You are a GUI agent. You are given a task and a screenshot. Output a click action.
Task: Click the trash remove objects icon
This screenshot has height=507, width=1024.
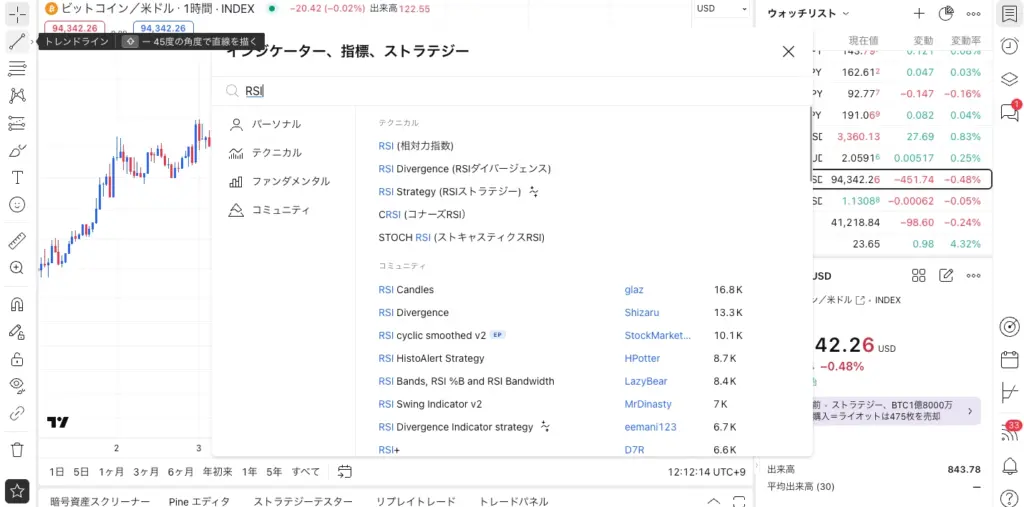pyautogui.click(x=18, y=450)
